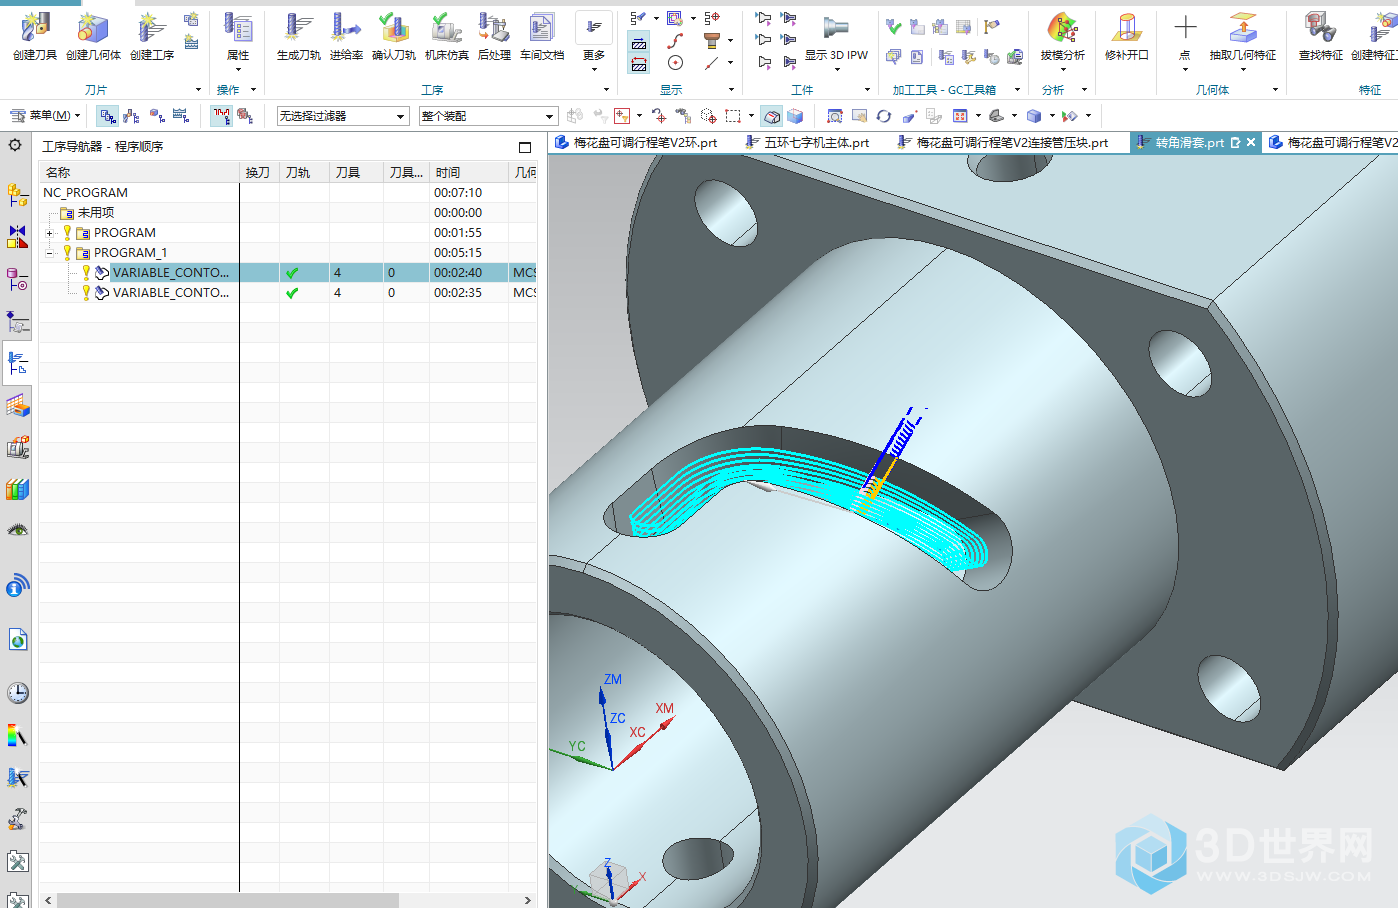Toggle second navigator filter button after view icons

click(245, 116)
